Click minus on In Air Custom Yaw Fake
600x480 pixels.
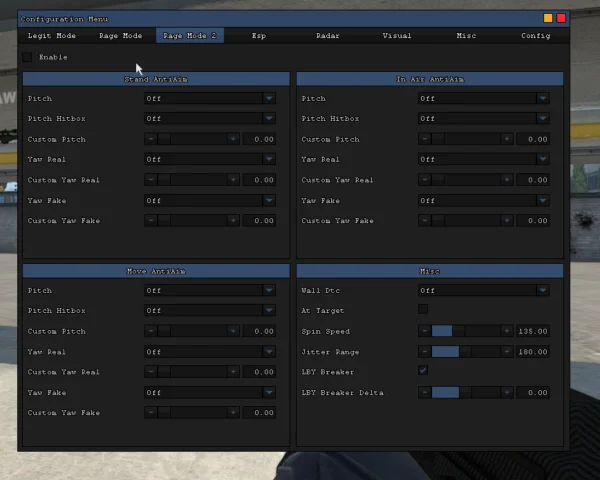pos(424,220)
